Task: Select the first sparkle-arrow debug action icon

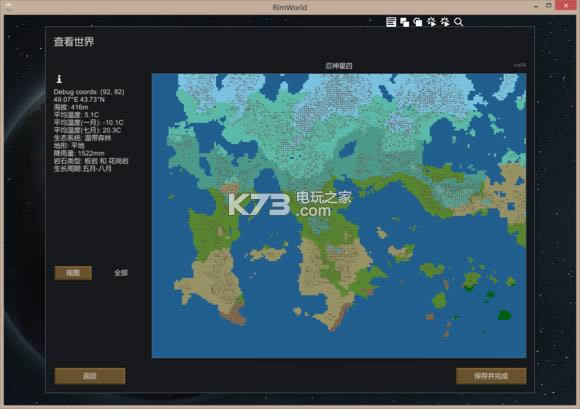Action: tap(431, 22)
